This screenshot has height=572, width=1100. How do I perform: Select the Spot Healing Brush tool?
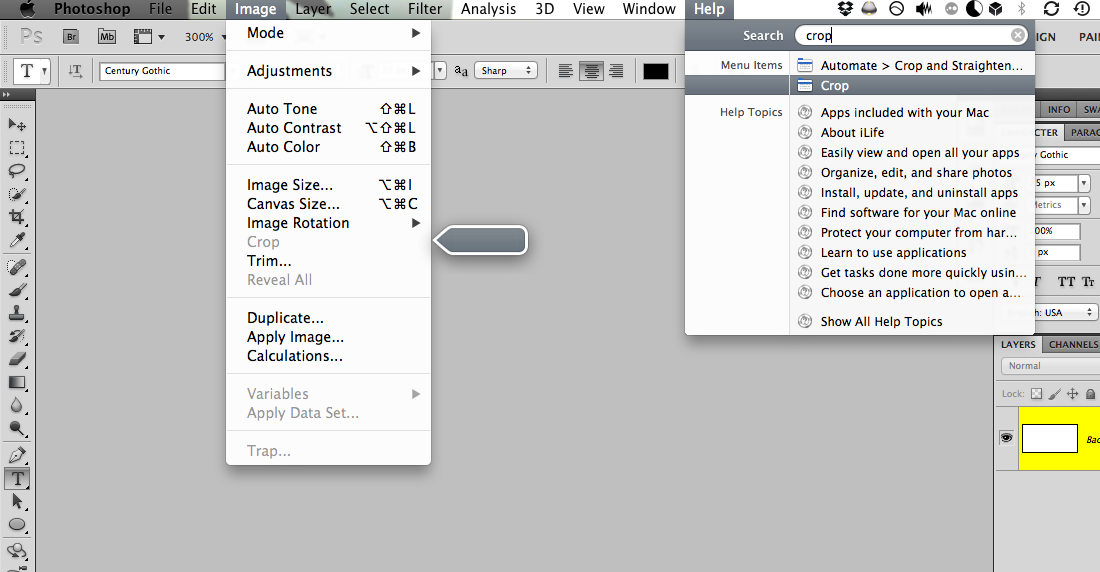pyautogui.click(x=17, y=267)
